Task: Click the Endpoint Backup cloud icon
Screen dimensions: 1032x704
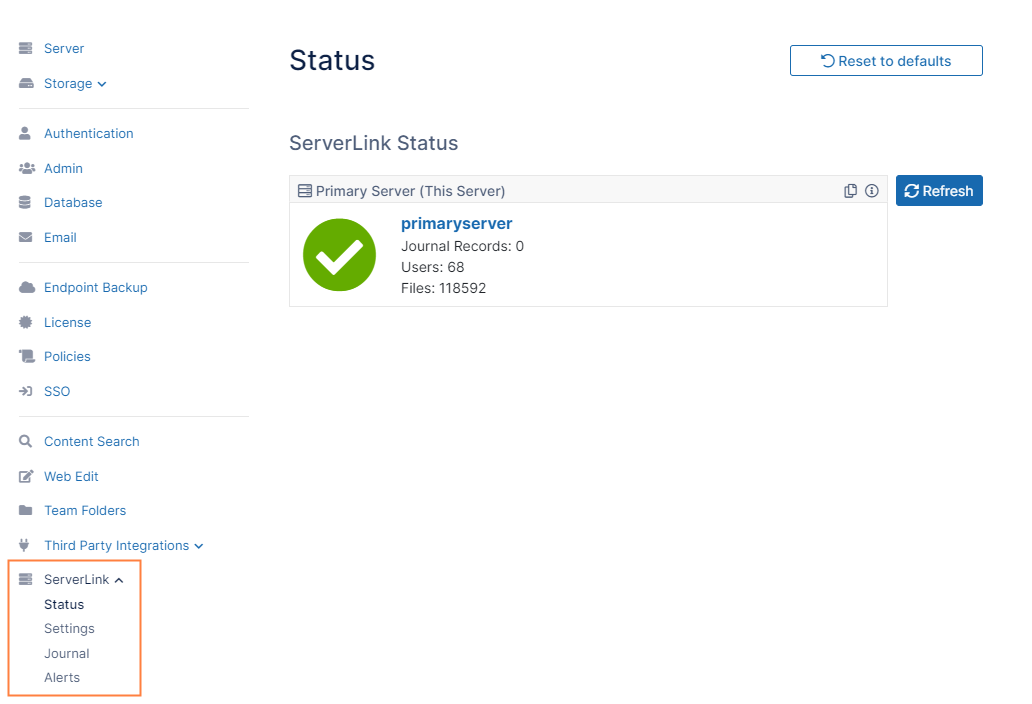Action: click(x=26, y=288)
